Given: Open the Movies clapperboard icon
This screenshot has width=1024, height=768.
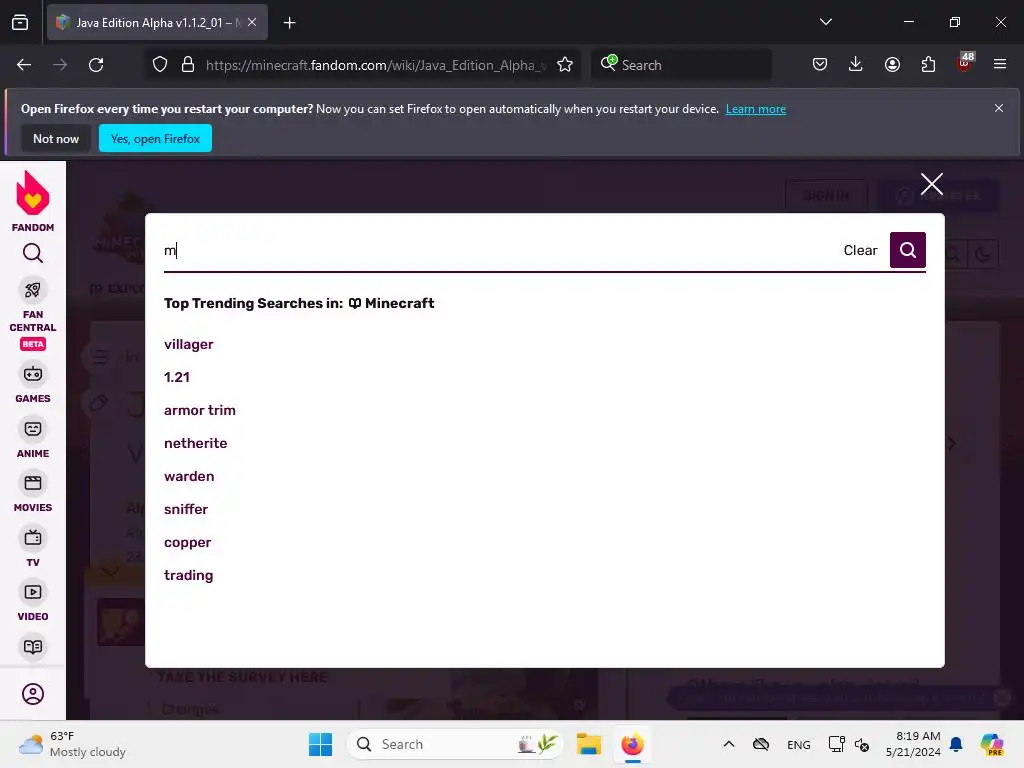Looking at the screenshot, I should point(33,483).
